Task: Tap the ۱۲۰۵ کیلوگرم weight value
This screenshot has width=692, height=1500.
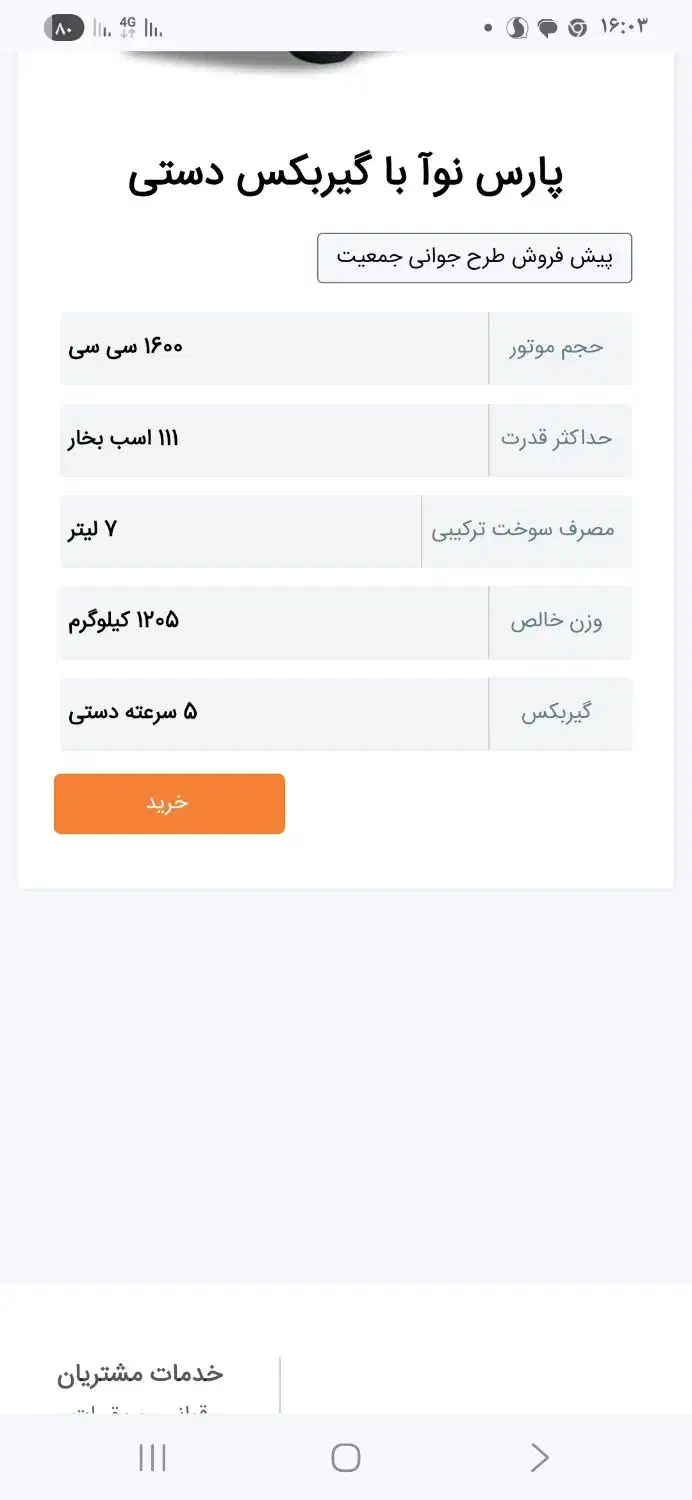Action: [124, 621]
